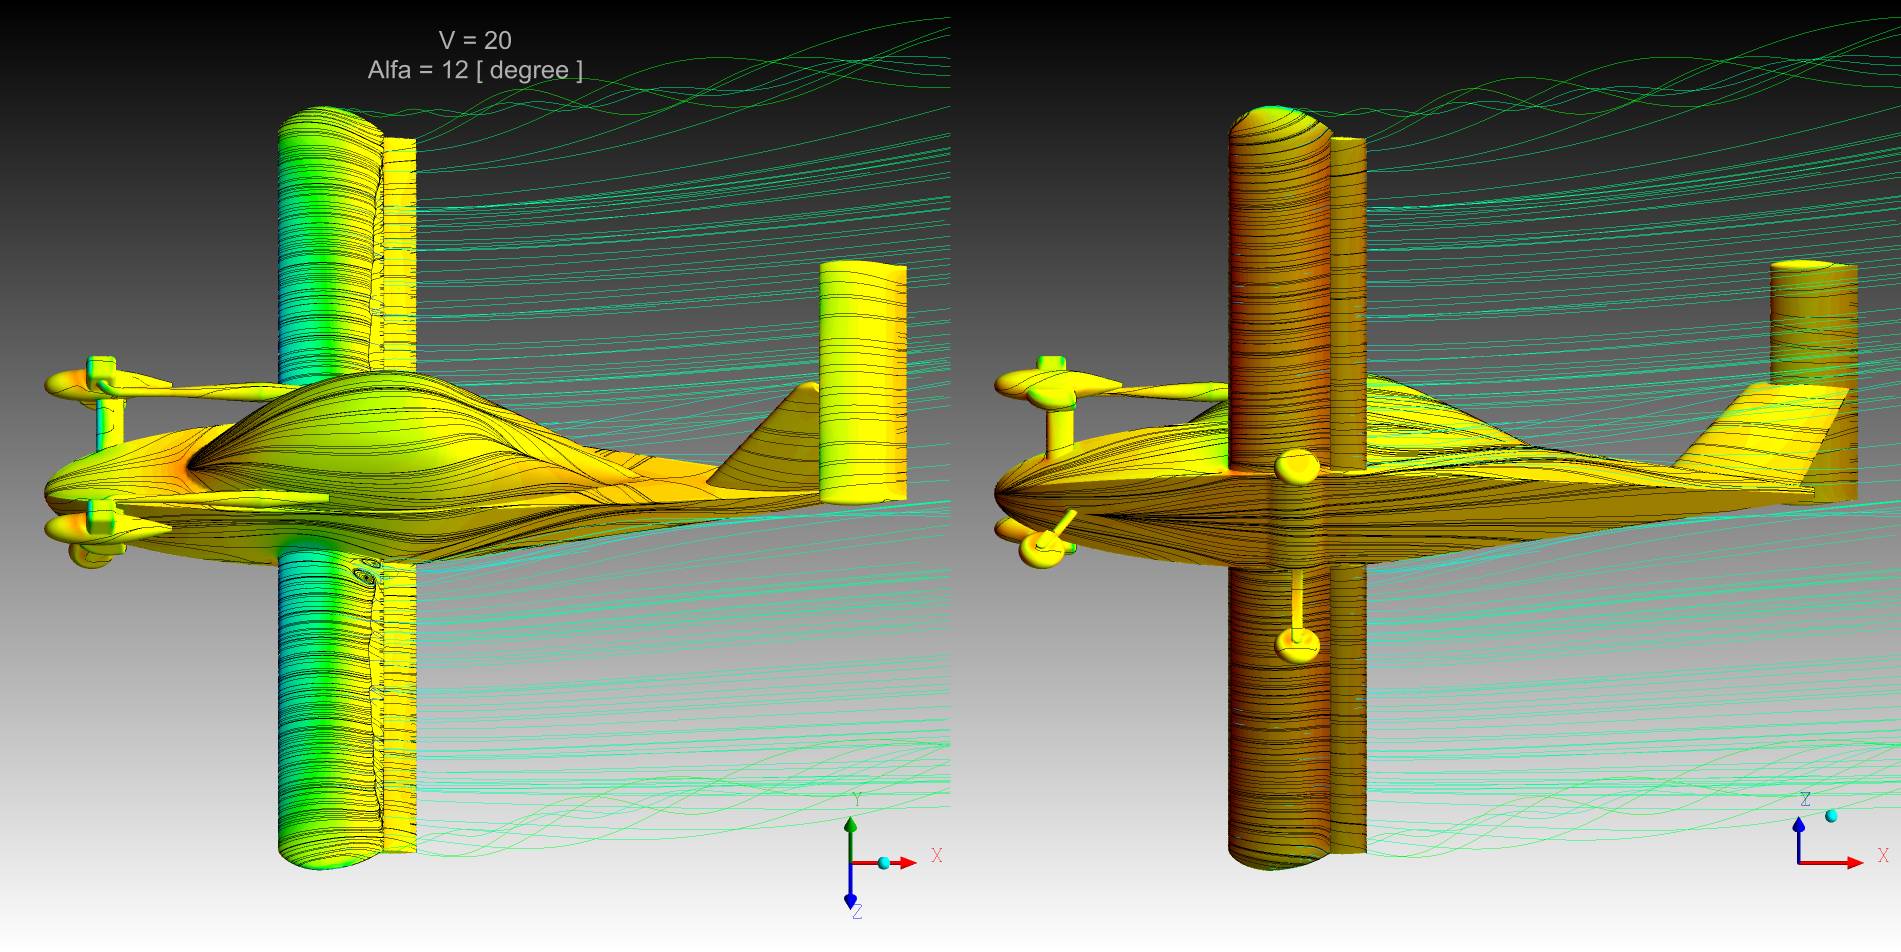Click the 'V = 20' velocity annotation
Screen dimensions: 1901x952
point(475,41)
